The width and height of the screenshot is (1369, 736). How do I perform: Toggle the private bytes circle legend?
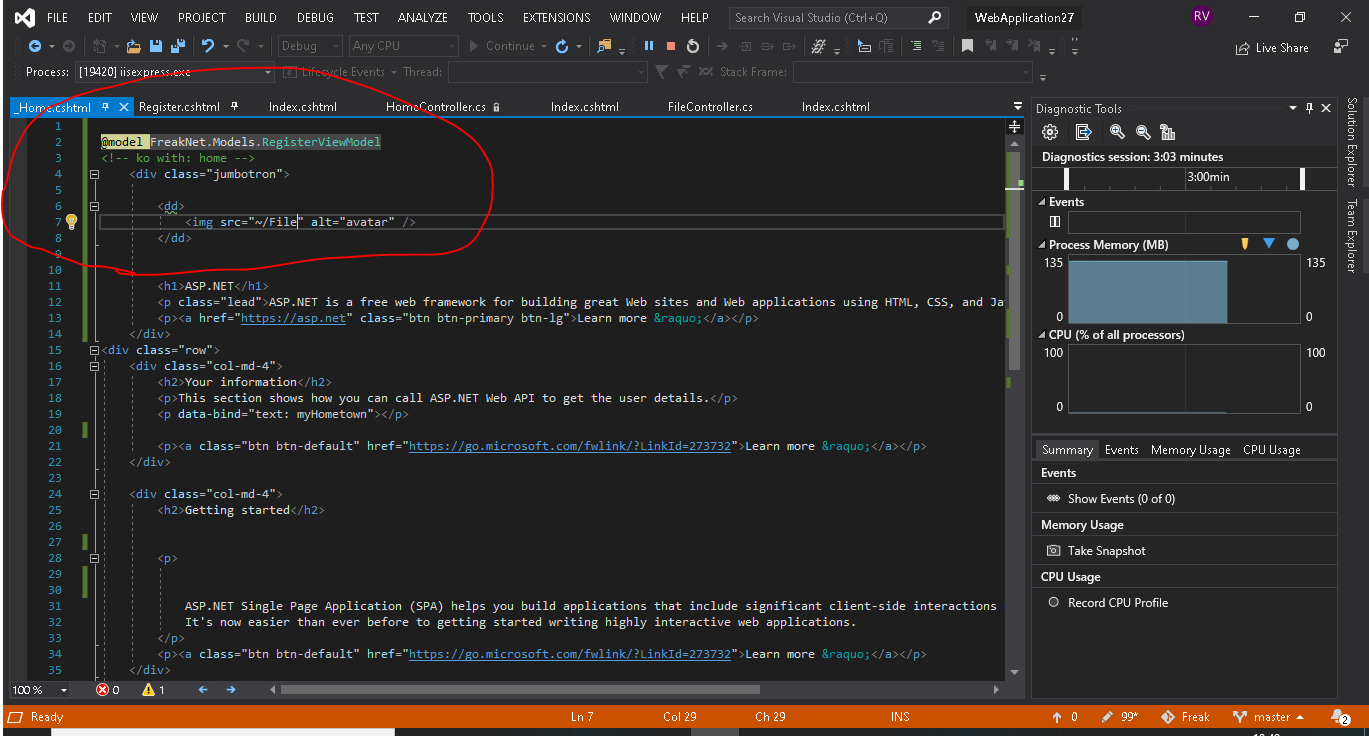point(1293,244)
